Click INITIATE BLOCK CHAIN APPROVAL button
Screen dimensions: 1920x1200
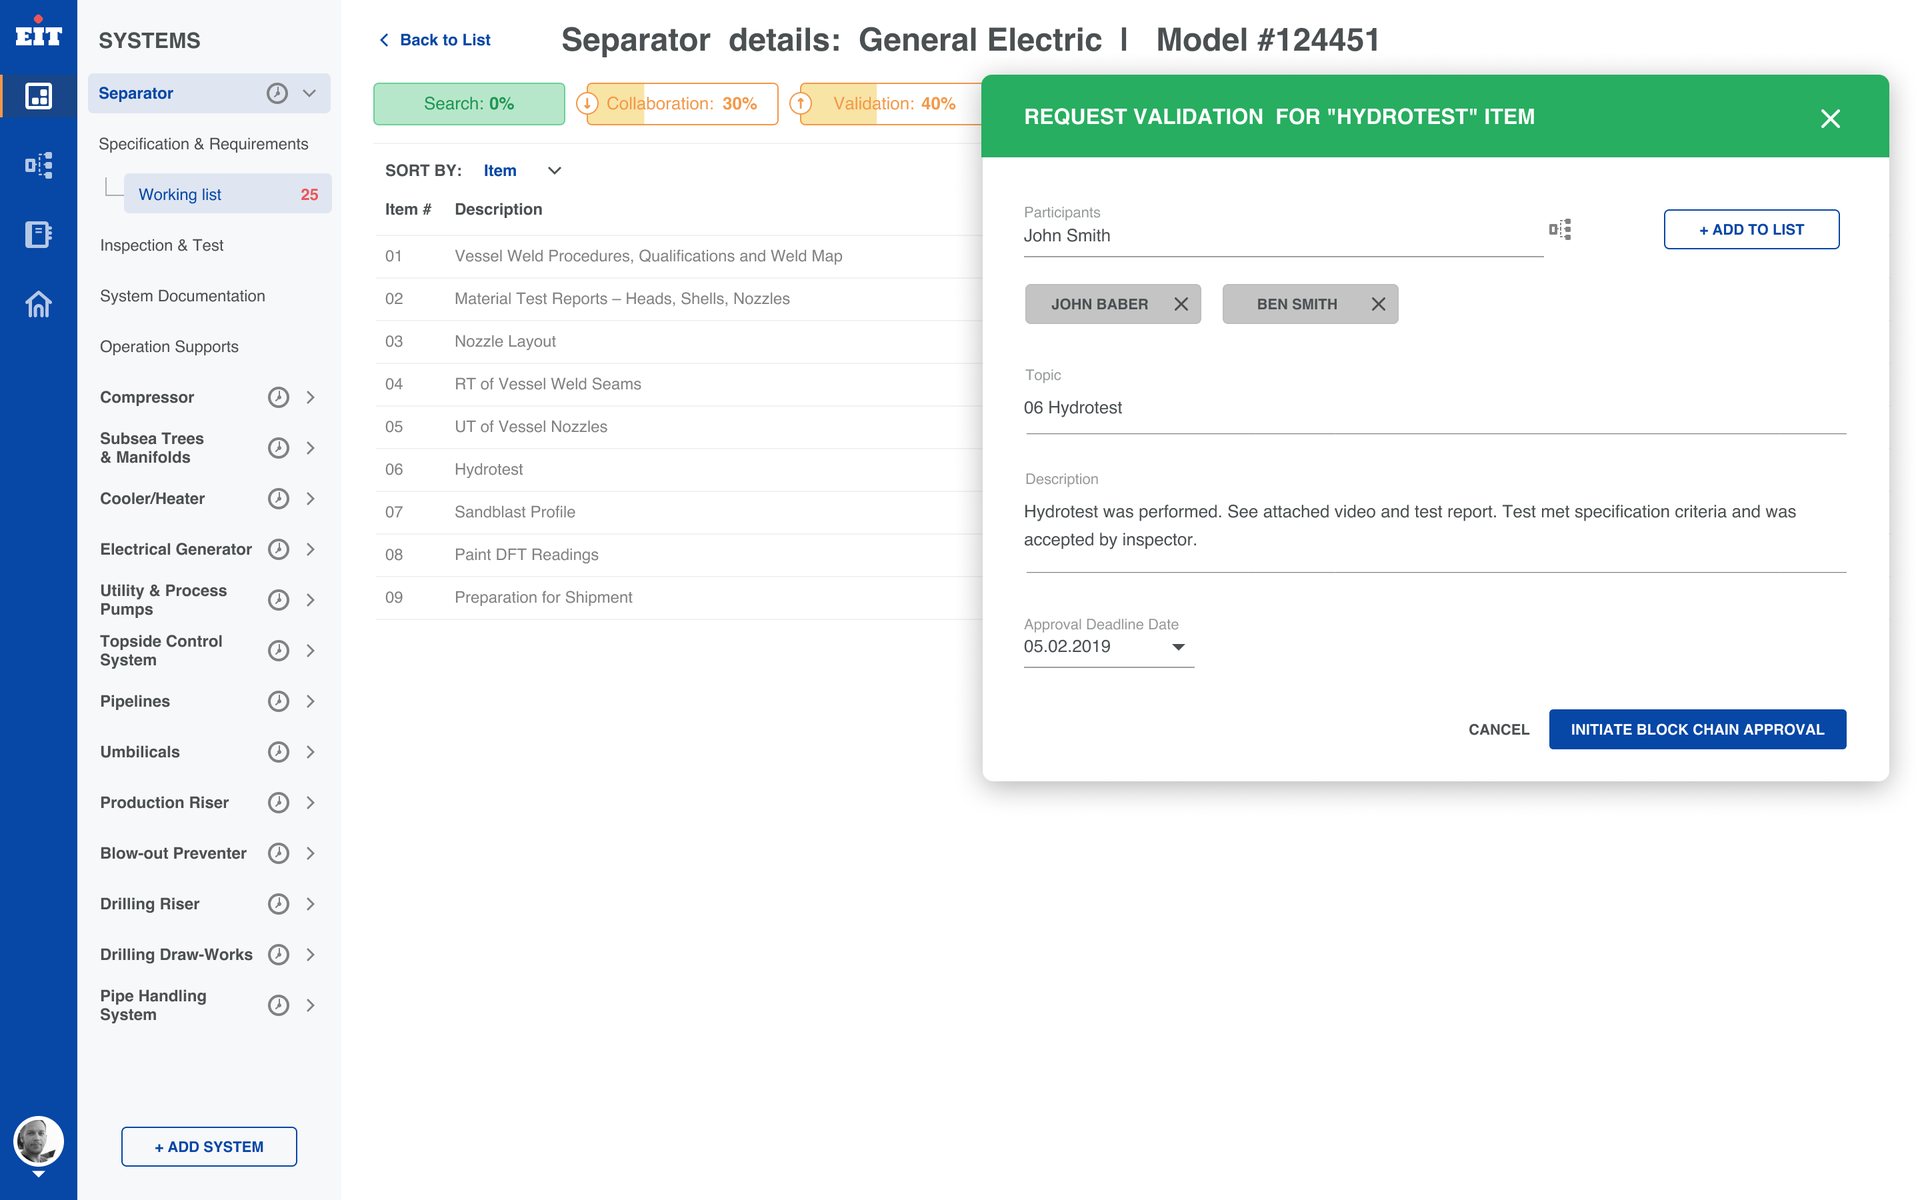pos(1697,729)
